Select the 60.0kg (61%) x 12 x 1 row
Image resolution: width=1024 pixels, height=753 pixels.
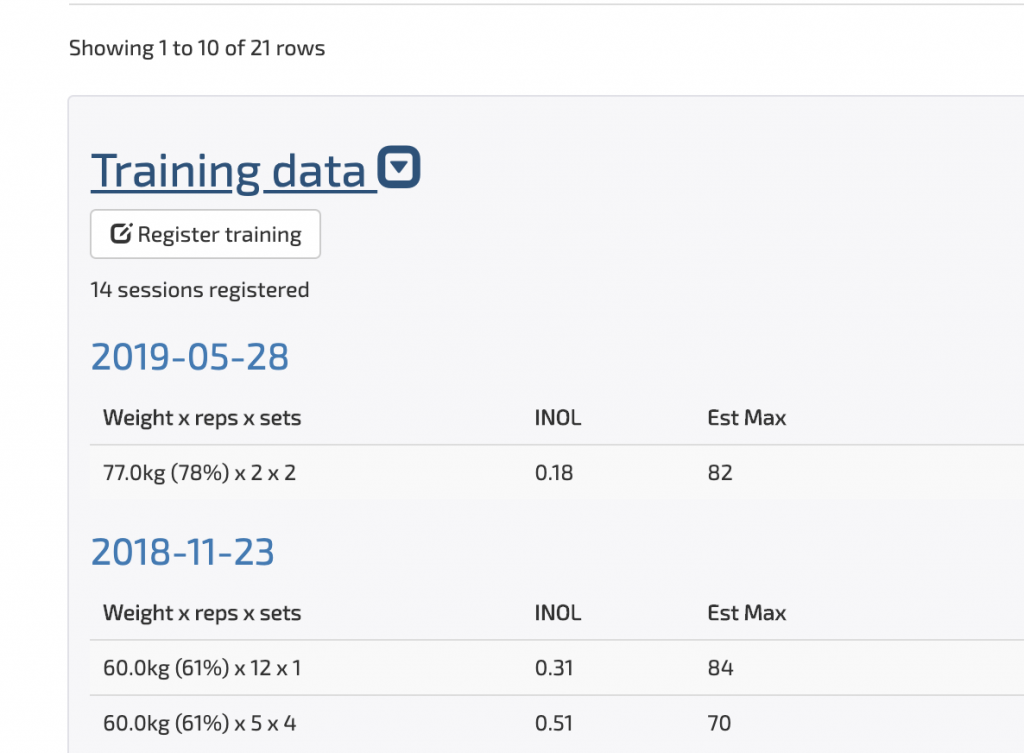pyautogui.click(x=556, y=667)
